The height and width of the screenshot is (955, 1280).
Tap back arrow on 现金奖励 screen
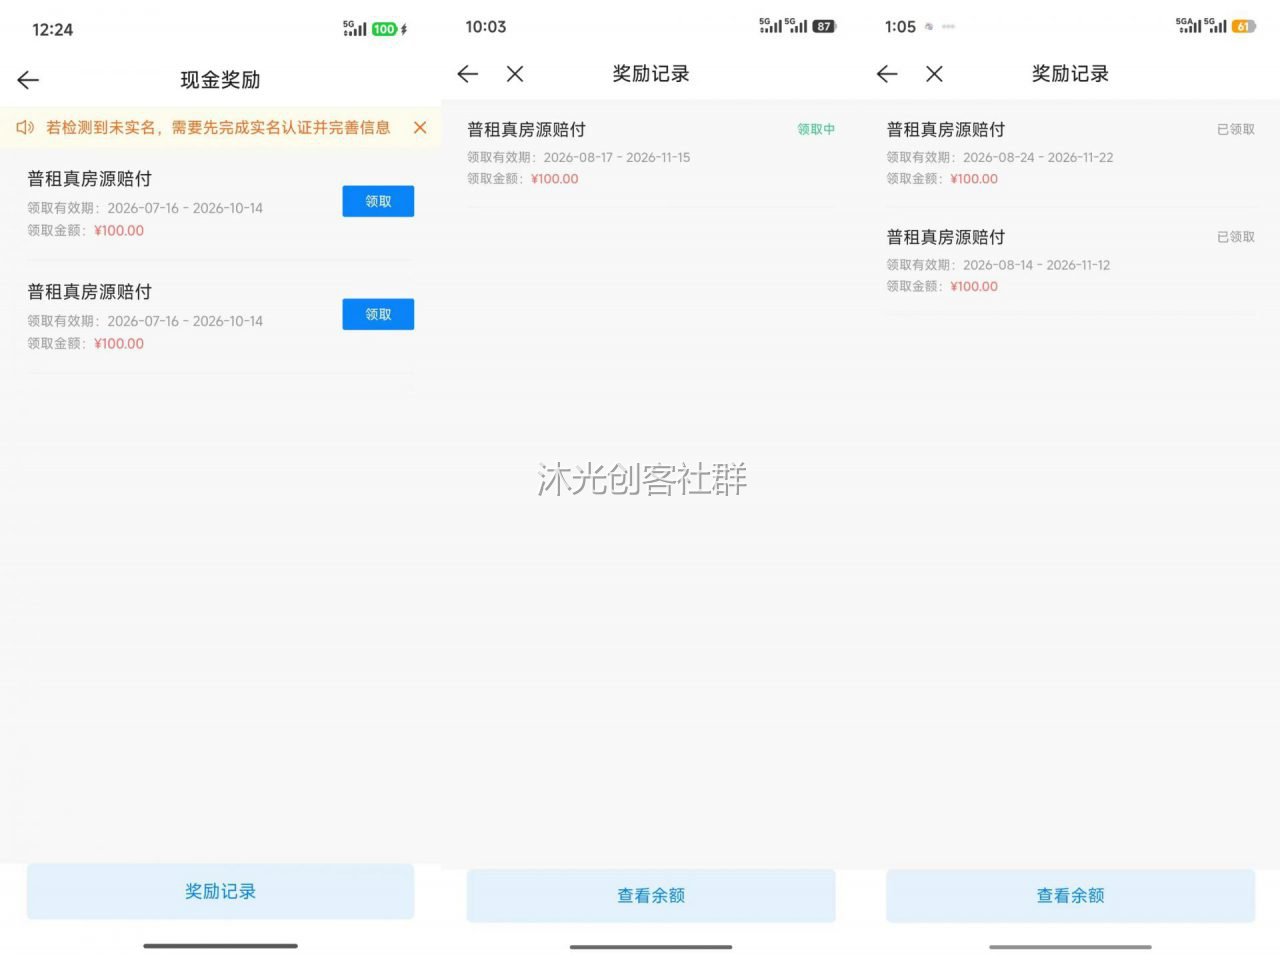[28, 80]
